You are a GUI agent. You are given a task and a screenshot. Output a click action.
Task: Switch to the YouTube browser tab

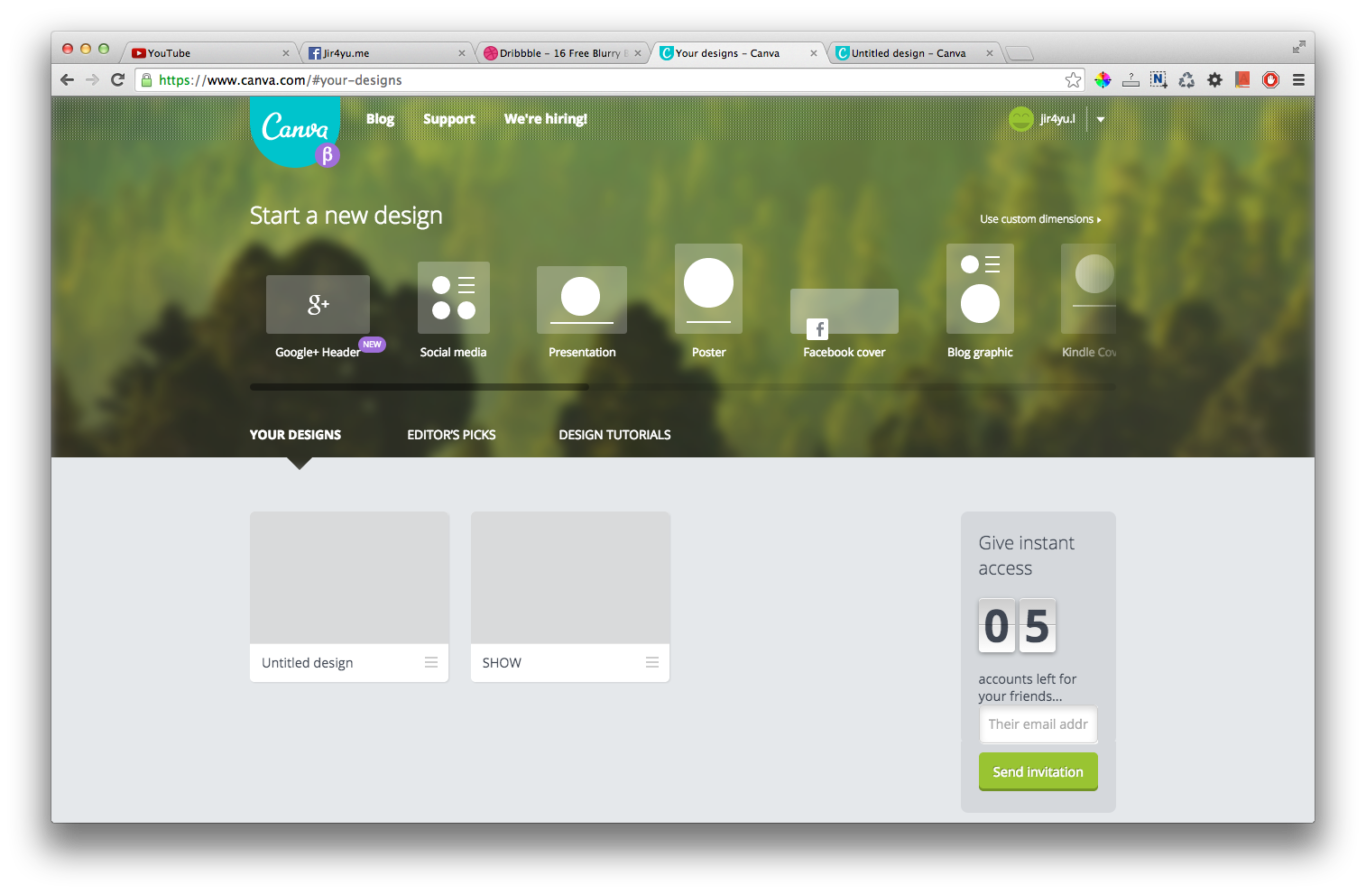click(209, 53)
